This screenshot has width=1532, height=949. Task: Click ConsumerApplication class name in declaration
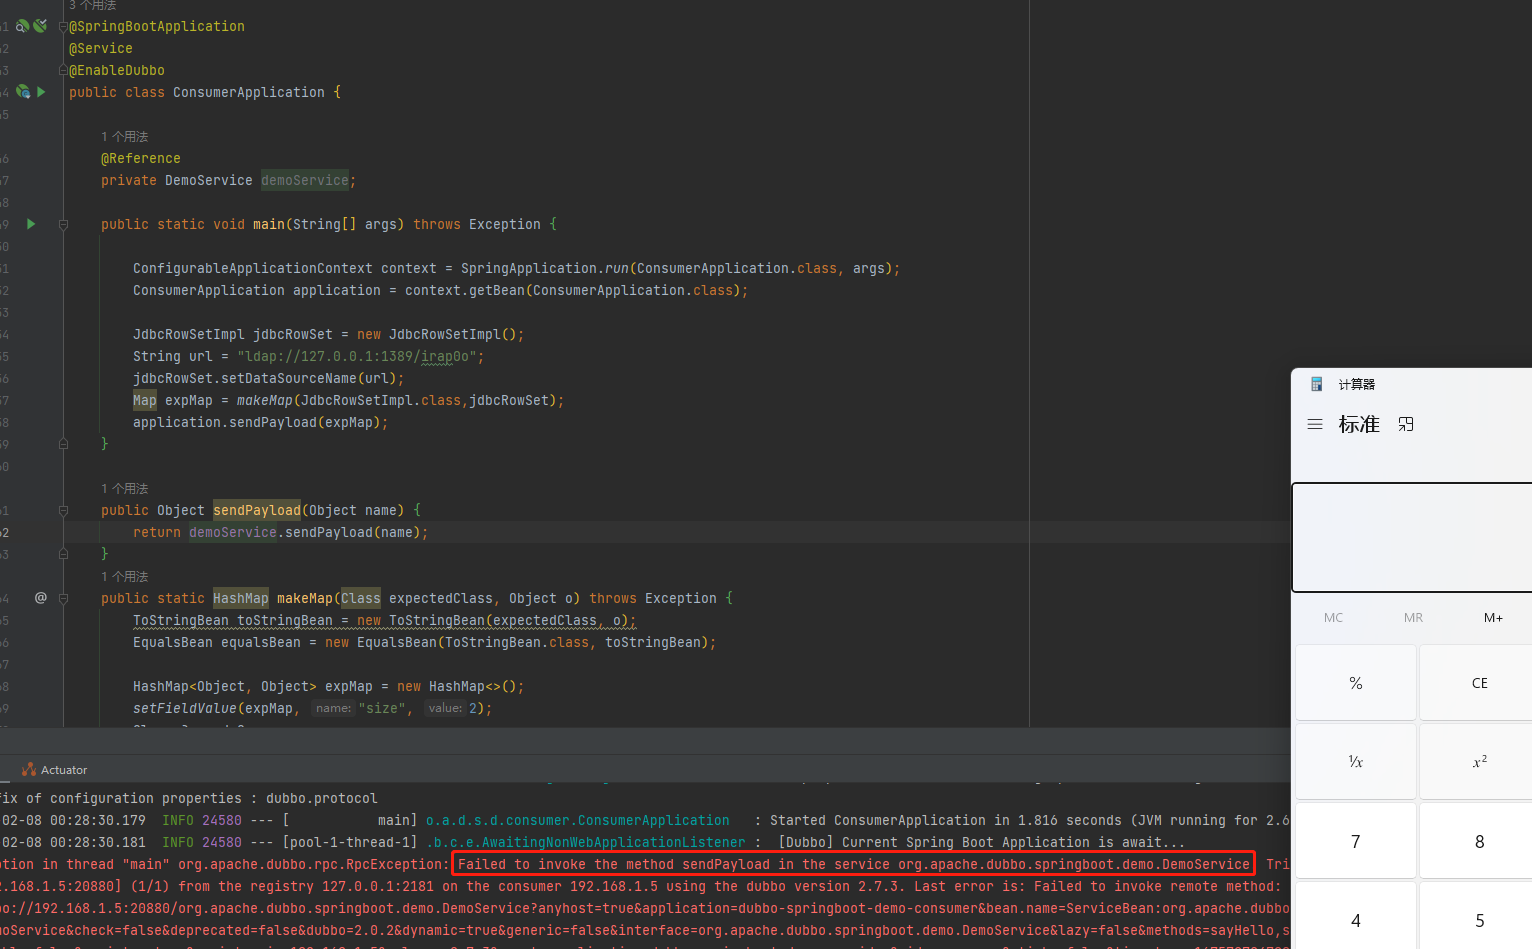click(x=249, y=92)
